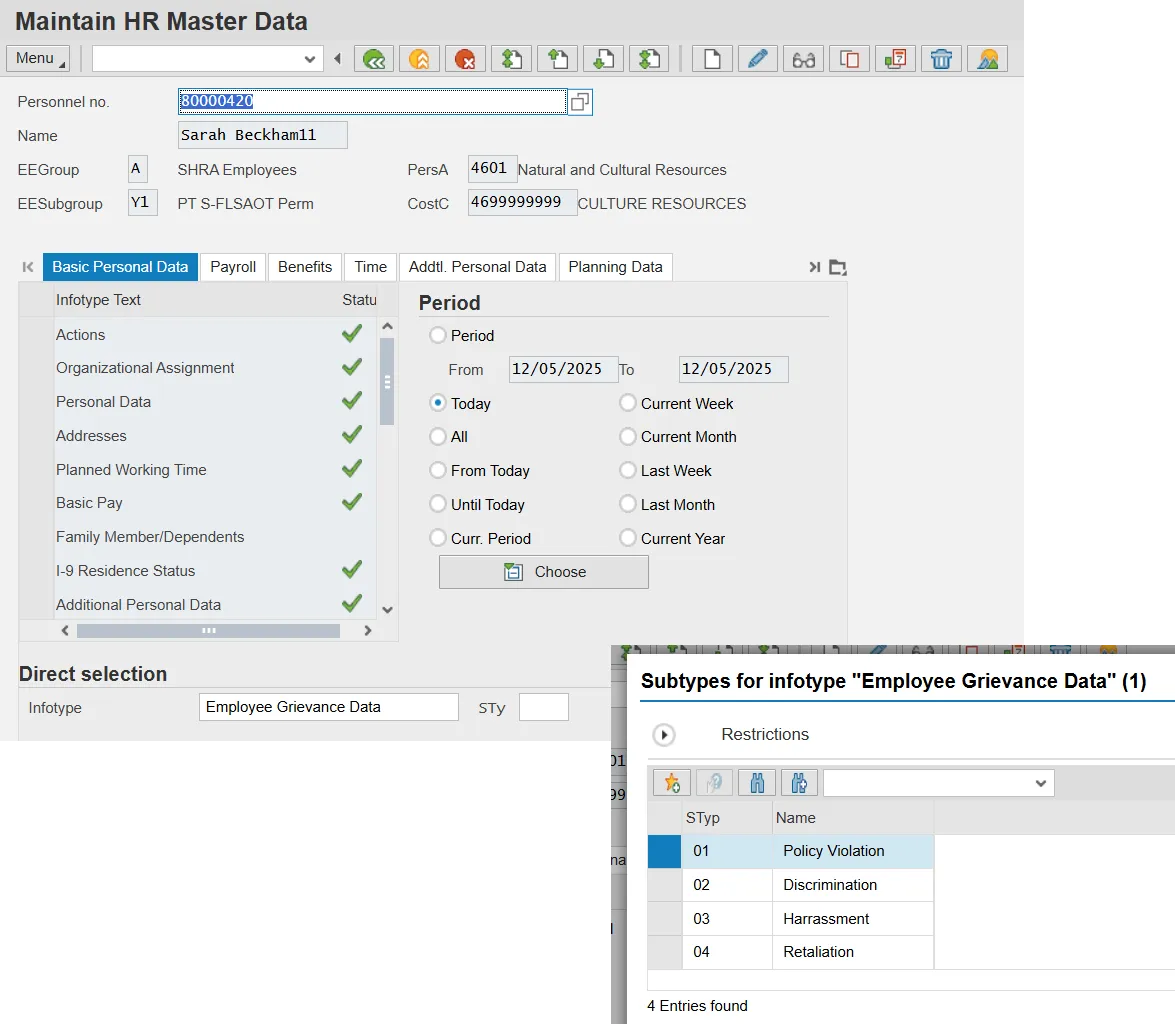Click the red Cancel toolbar icon

click(465, 59)
